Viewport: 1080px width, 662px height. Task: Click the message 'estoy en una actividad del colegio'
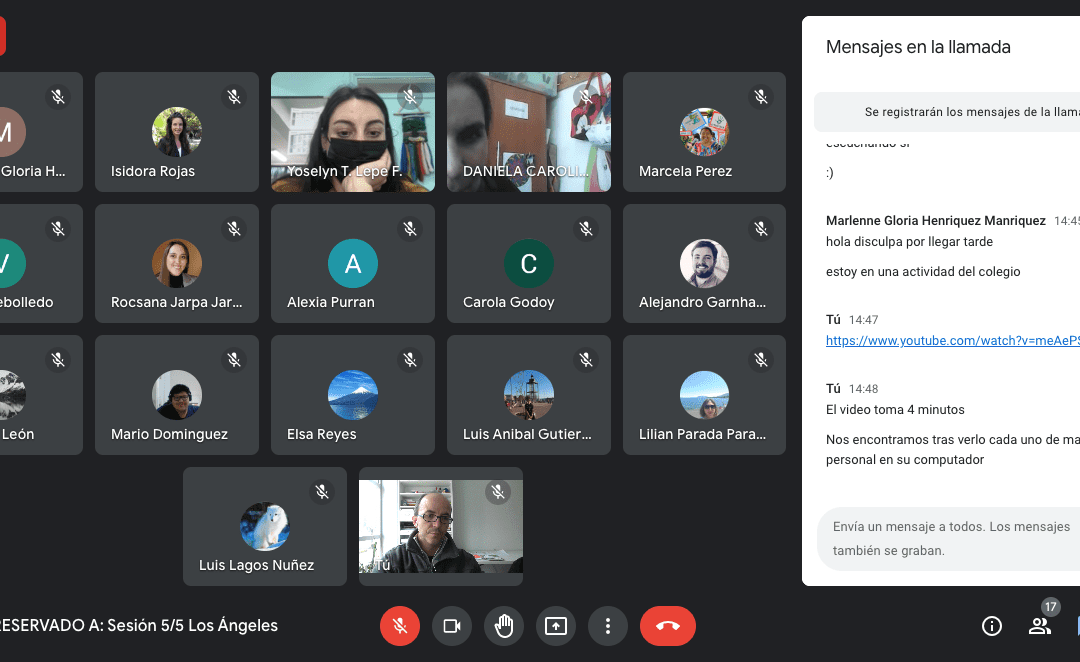(x=923, y=271)
